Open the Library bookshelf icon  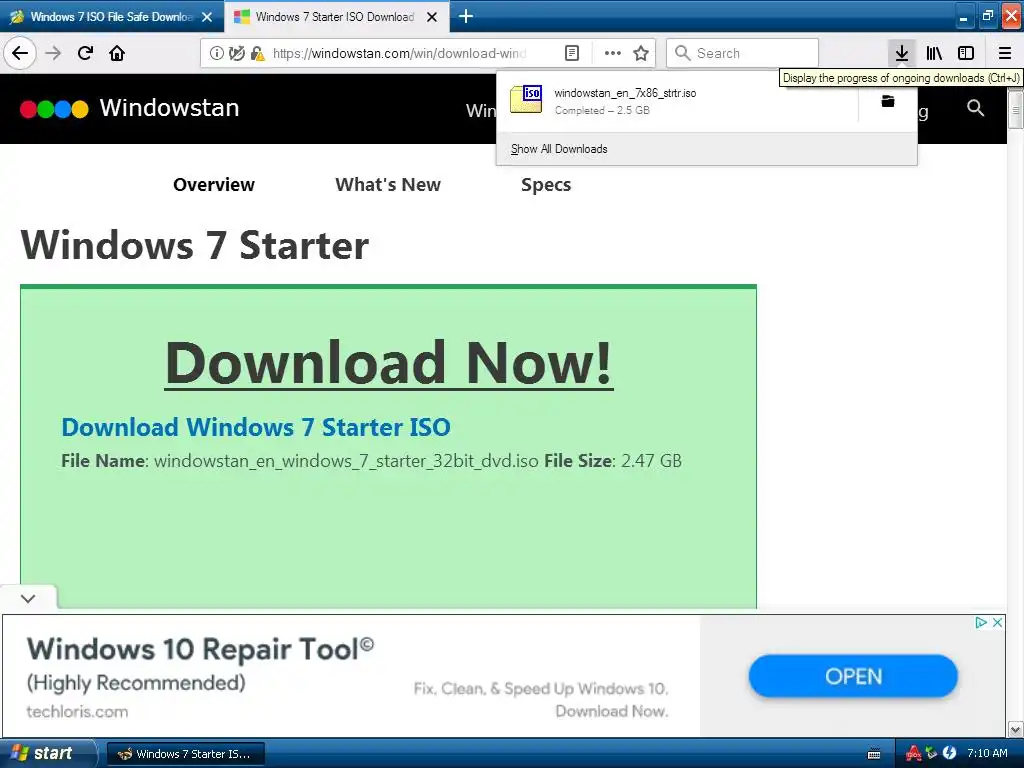tap(934, 53)
